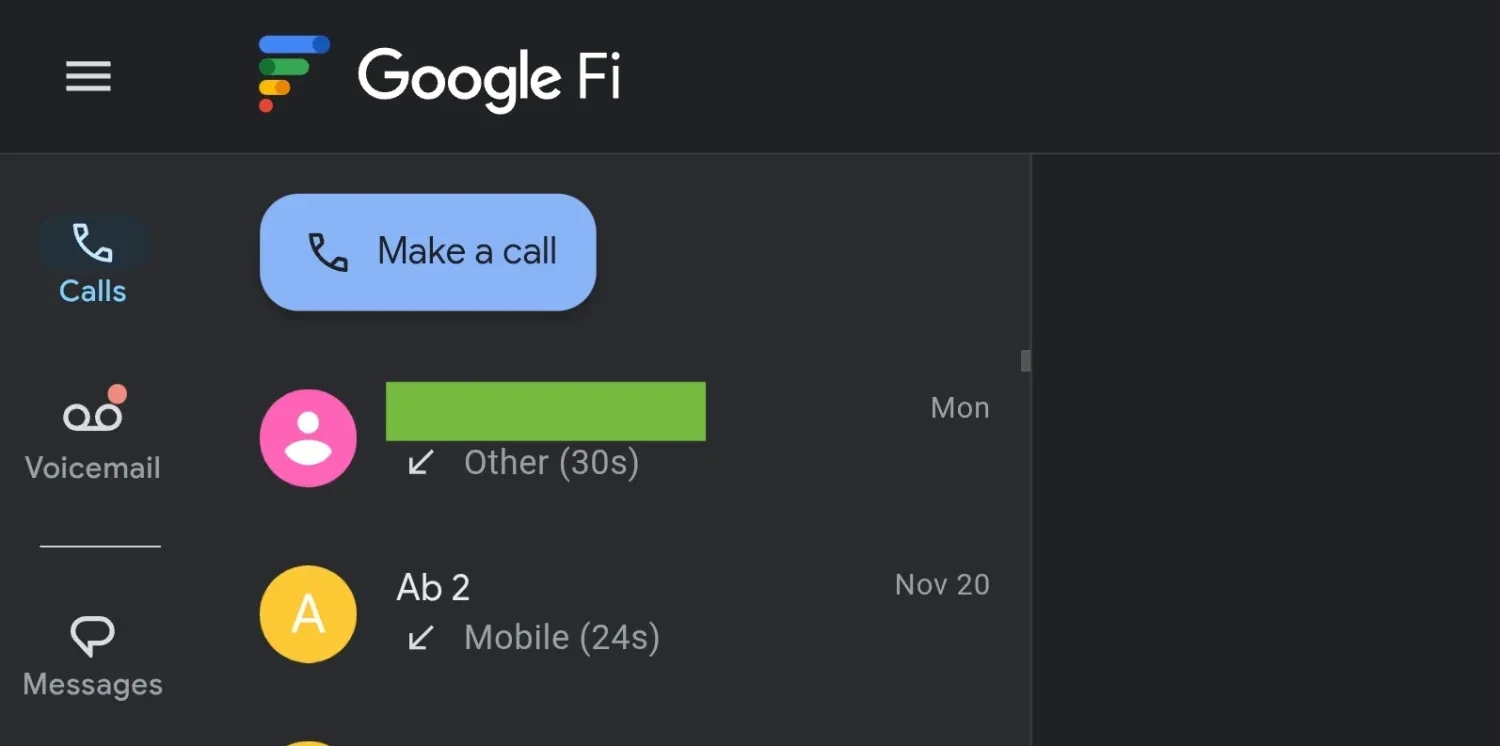Click the incoming call arrow beside Other (30s)
1500x746 pixels.
pos(421,463)
